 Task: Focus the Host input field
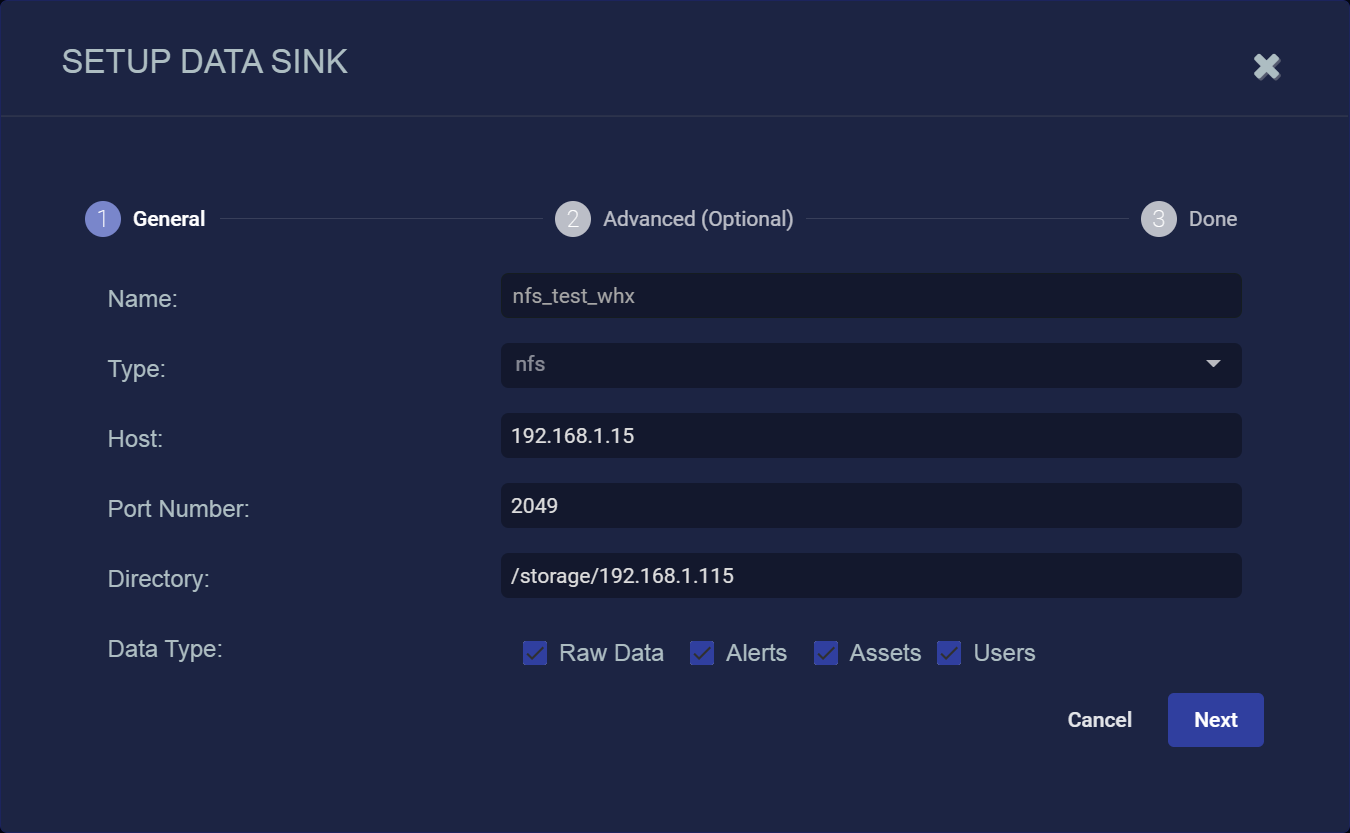870,436
